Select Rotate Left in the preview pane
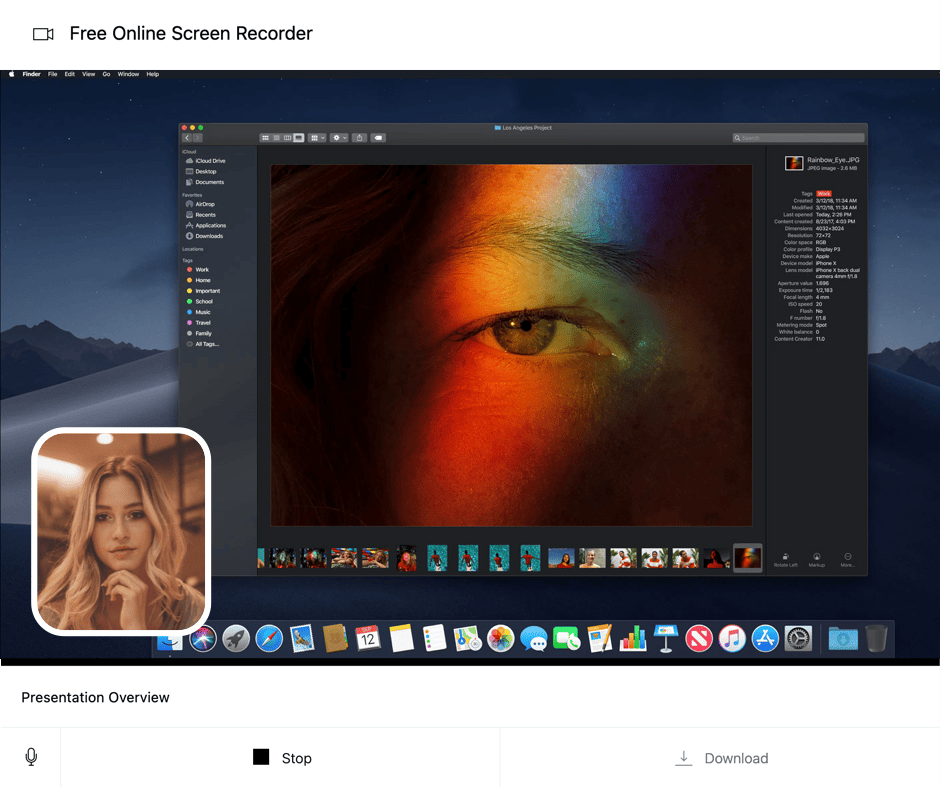The height and width of the screenshot is (787, 940). click(785, 557)
